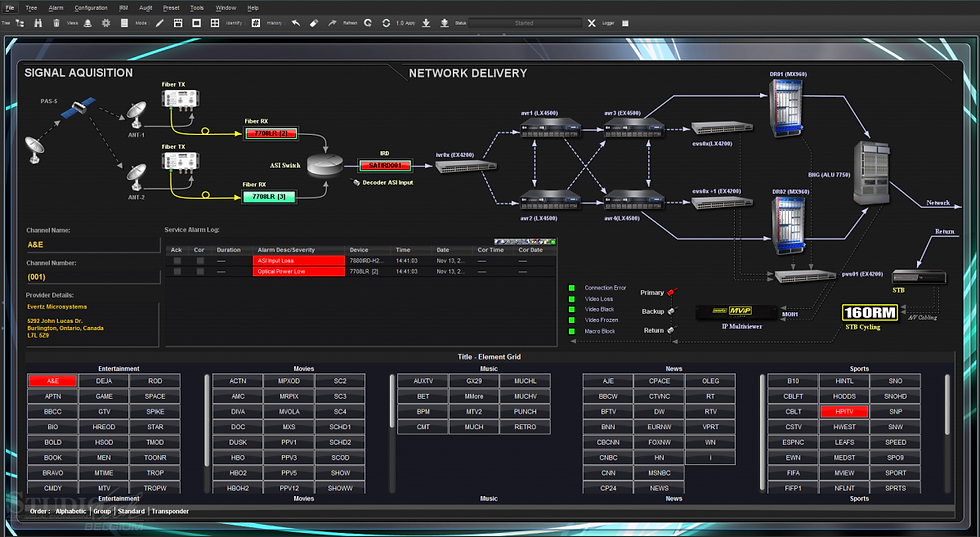Viewport: 980px width, 537px height.
Task: Tick Ack checkbox for ASI Input Loss
Action: [178, 261]
